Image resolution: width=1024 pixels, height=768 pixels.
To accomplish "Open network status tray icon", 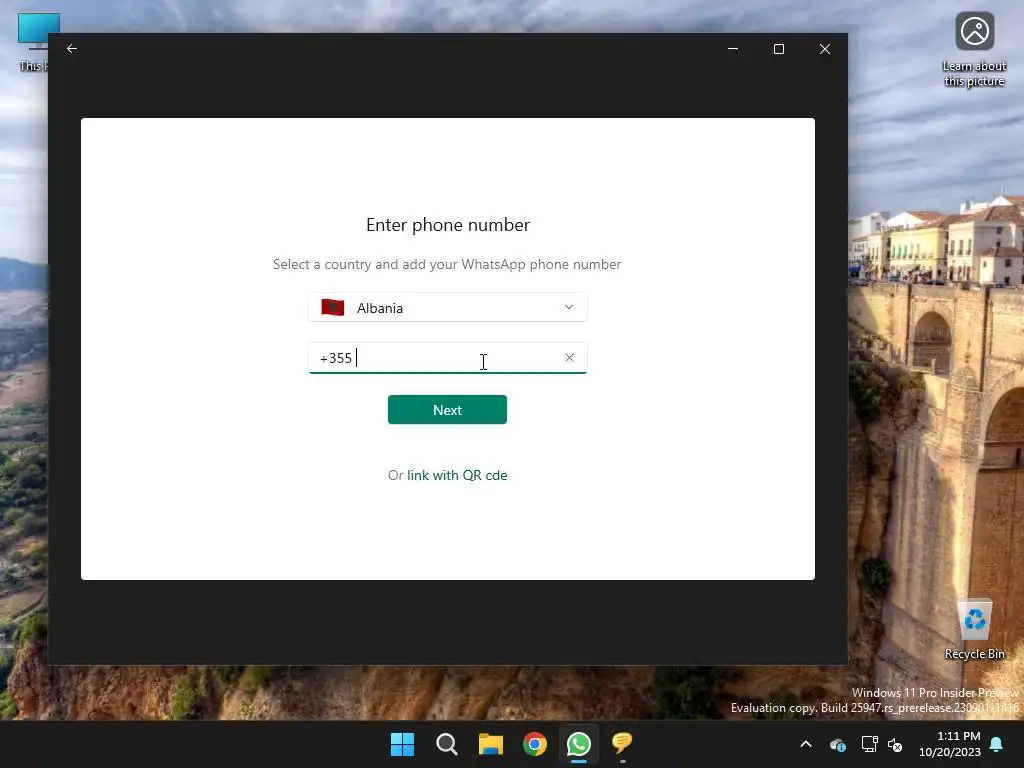I will [x=869, y=744].
